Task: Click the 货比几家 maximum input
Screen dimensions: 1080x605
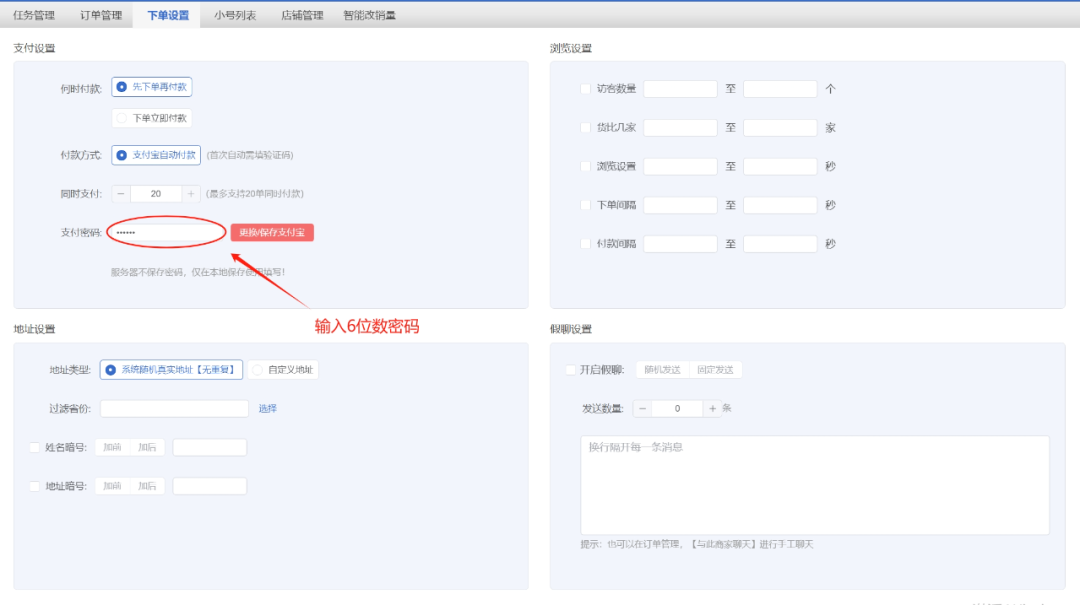Action: pos(780,127)
